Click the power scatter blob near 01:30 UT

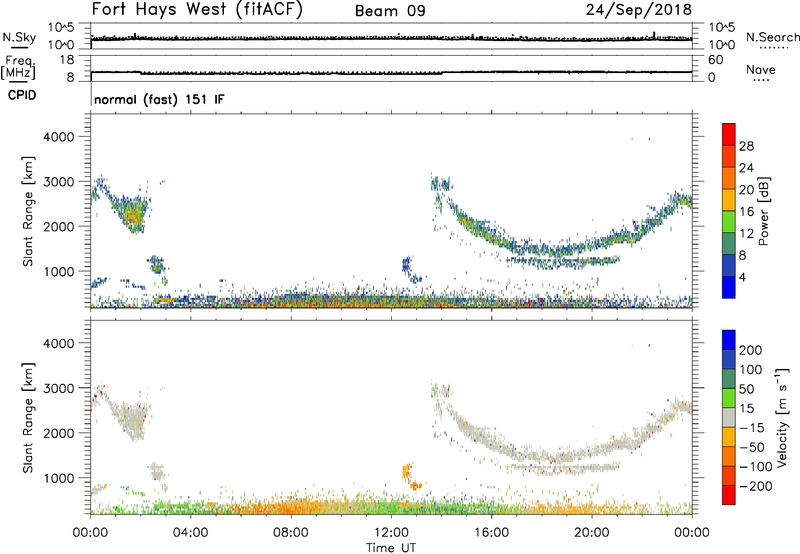point(132,214)
